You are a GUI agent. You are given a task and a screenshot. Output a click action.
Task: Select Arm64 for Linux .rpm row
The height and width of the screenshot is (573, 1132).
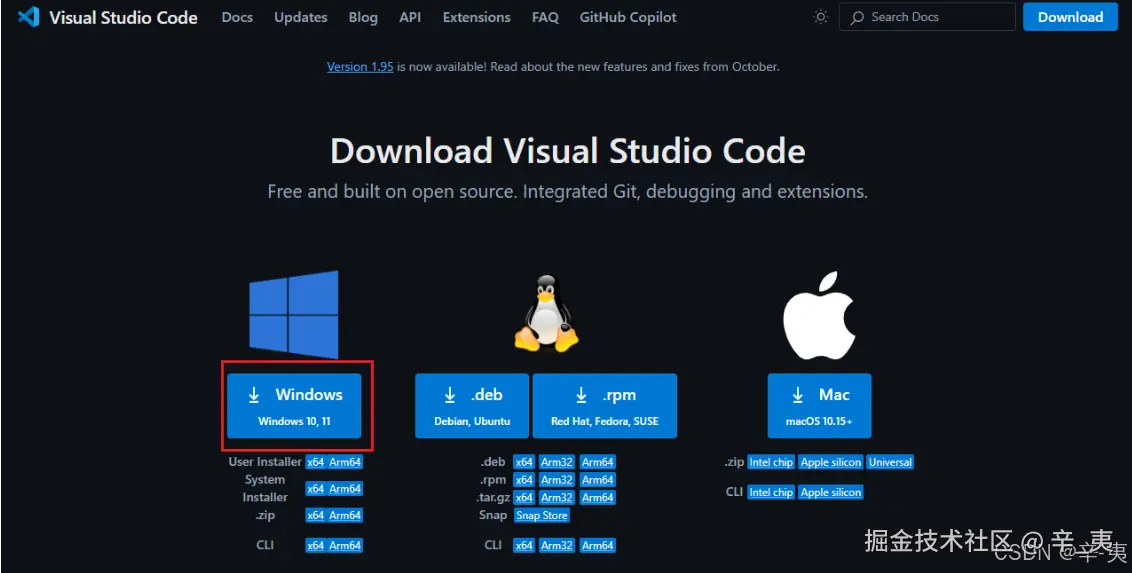pos(598,480)
